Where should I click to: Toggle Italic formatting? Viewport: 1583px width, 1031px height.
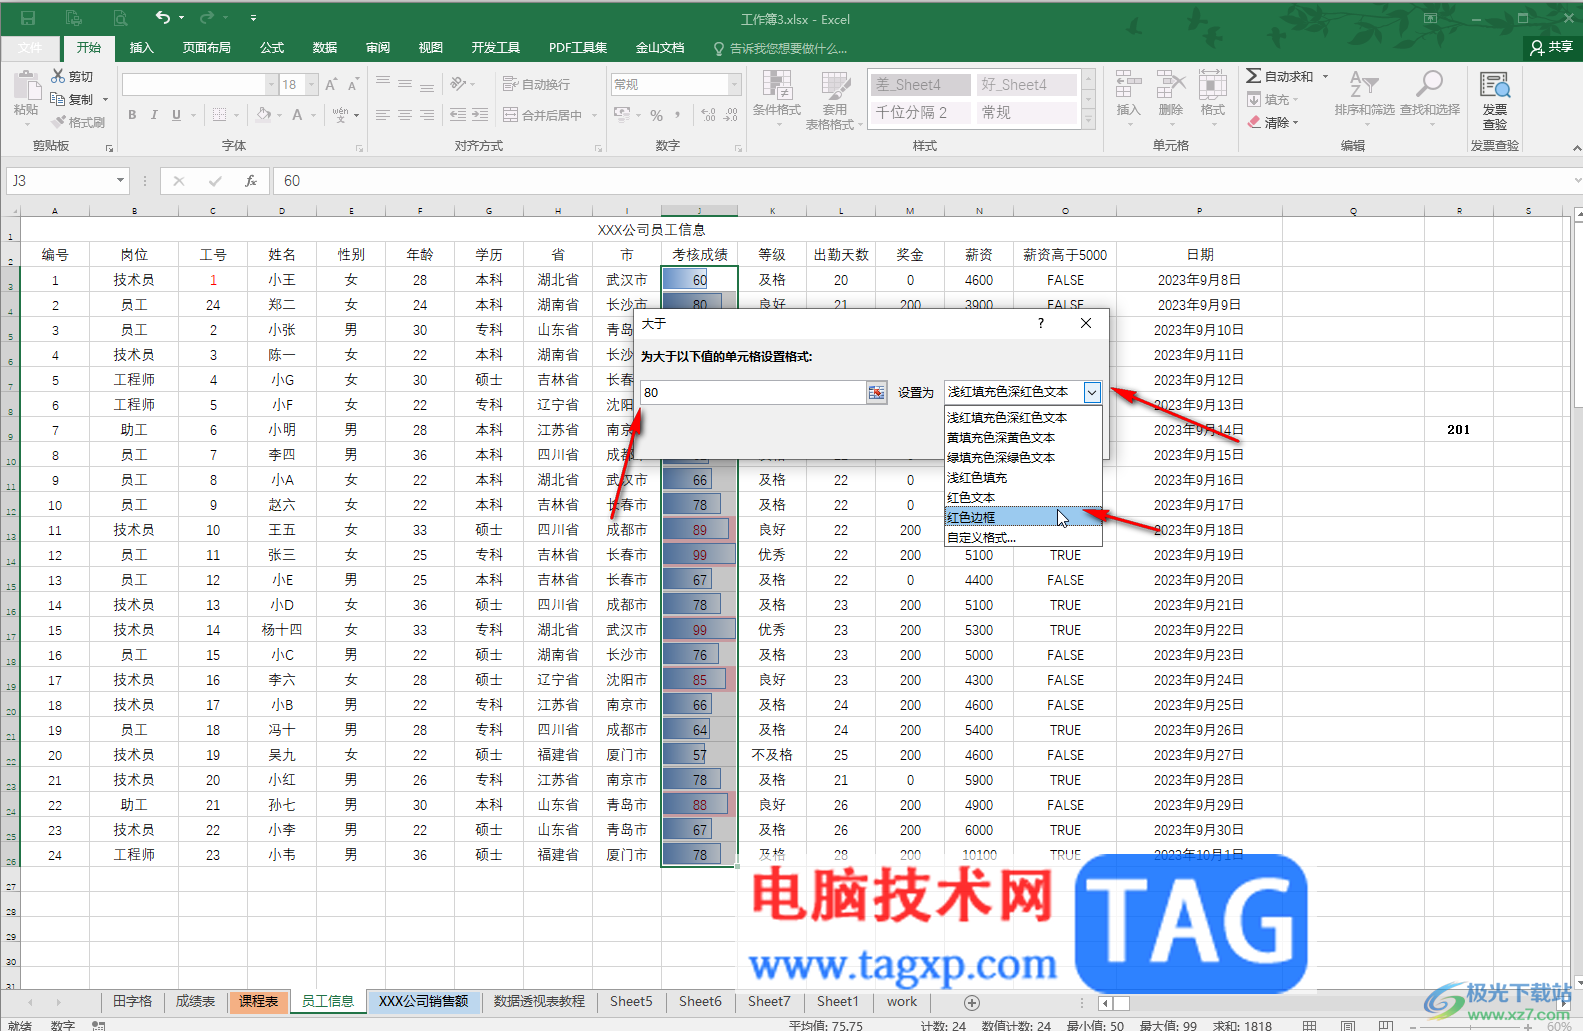click(x=154, y=115)
